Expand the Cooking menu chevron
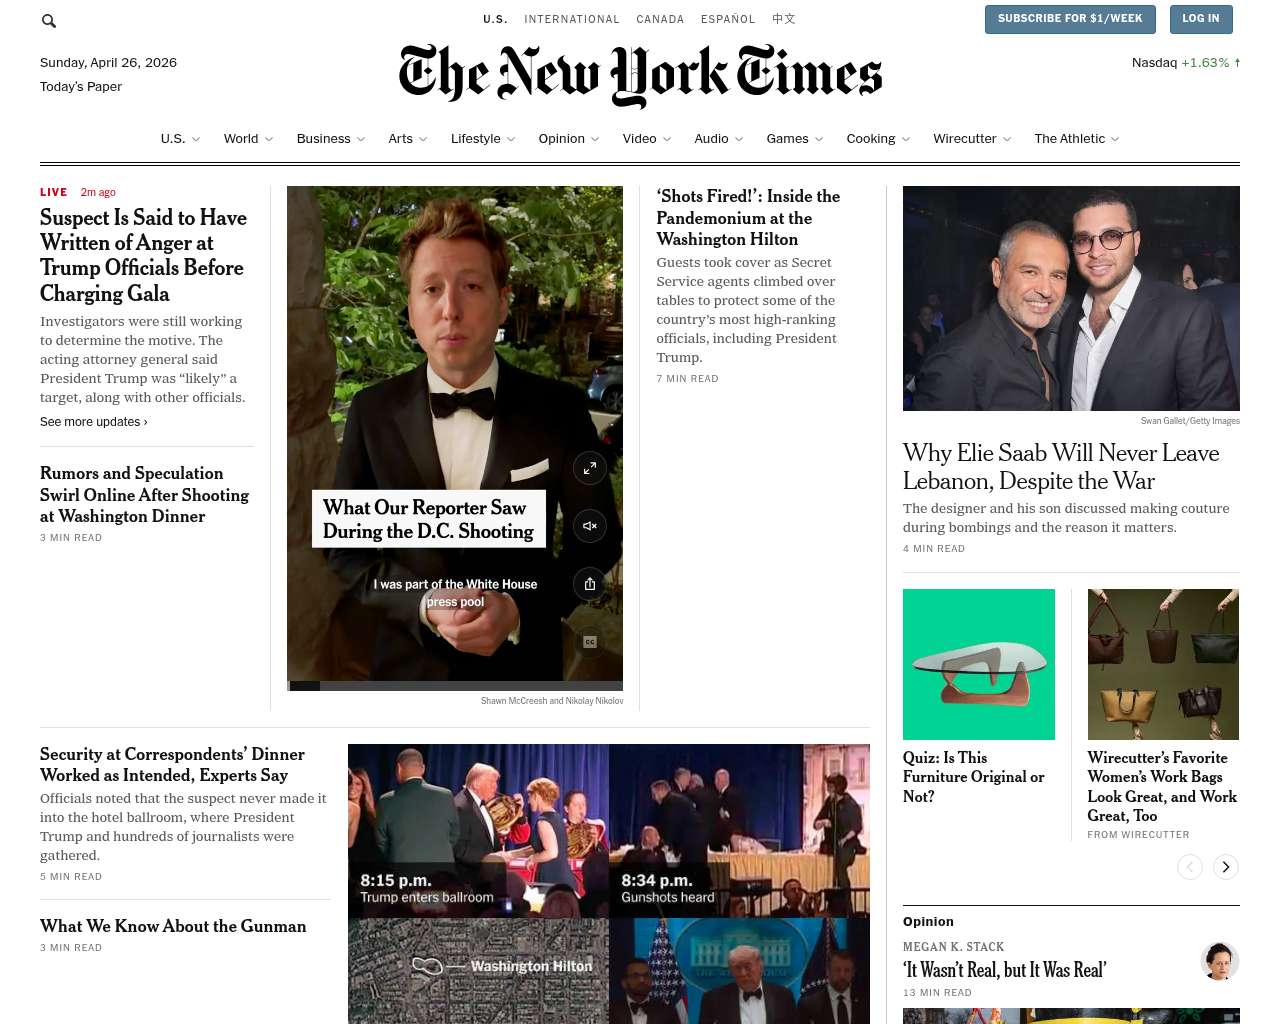Viewport: 1280px width, 1024px height. pos(906,139)
